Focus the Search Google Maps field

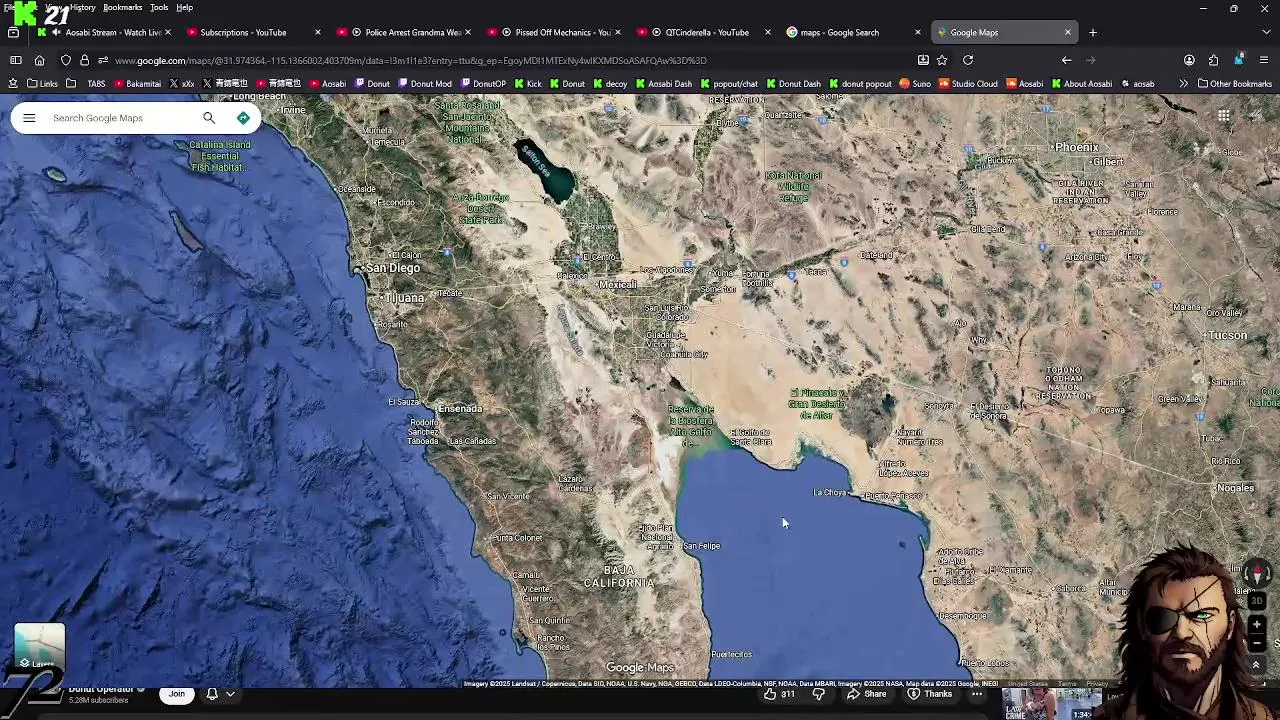[x=122, y=118]
